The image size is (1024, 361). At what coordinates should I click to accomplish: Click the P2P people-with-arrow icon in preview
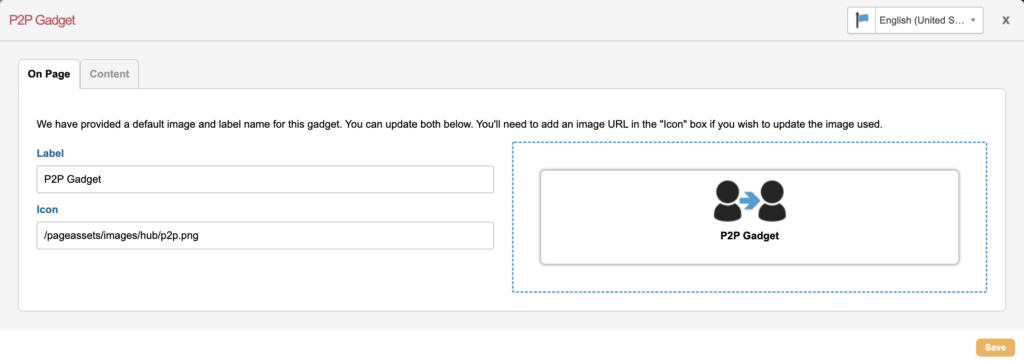750,200
